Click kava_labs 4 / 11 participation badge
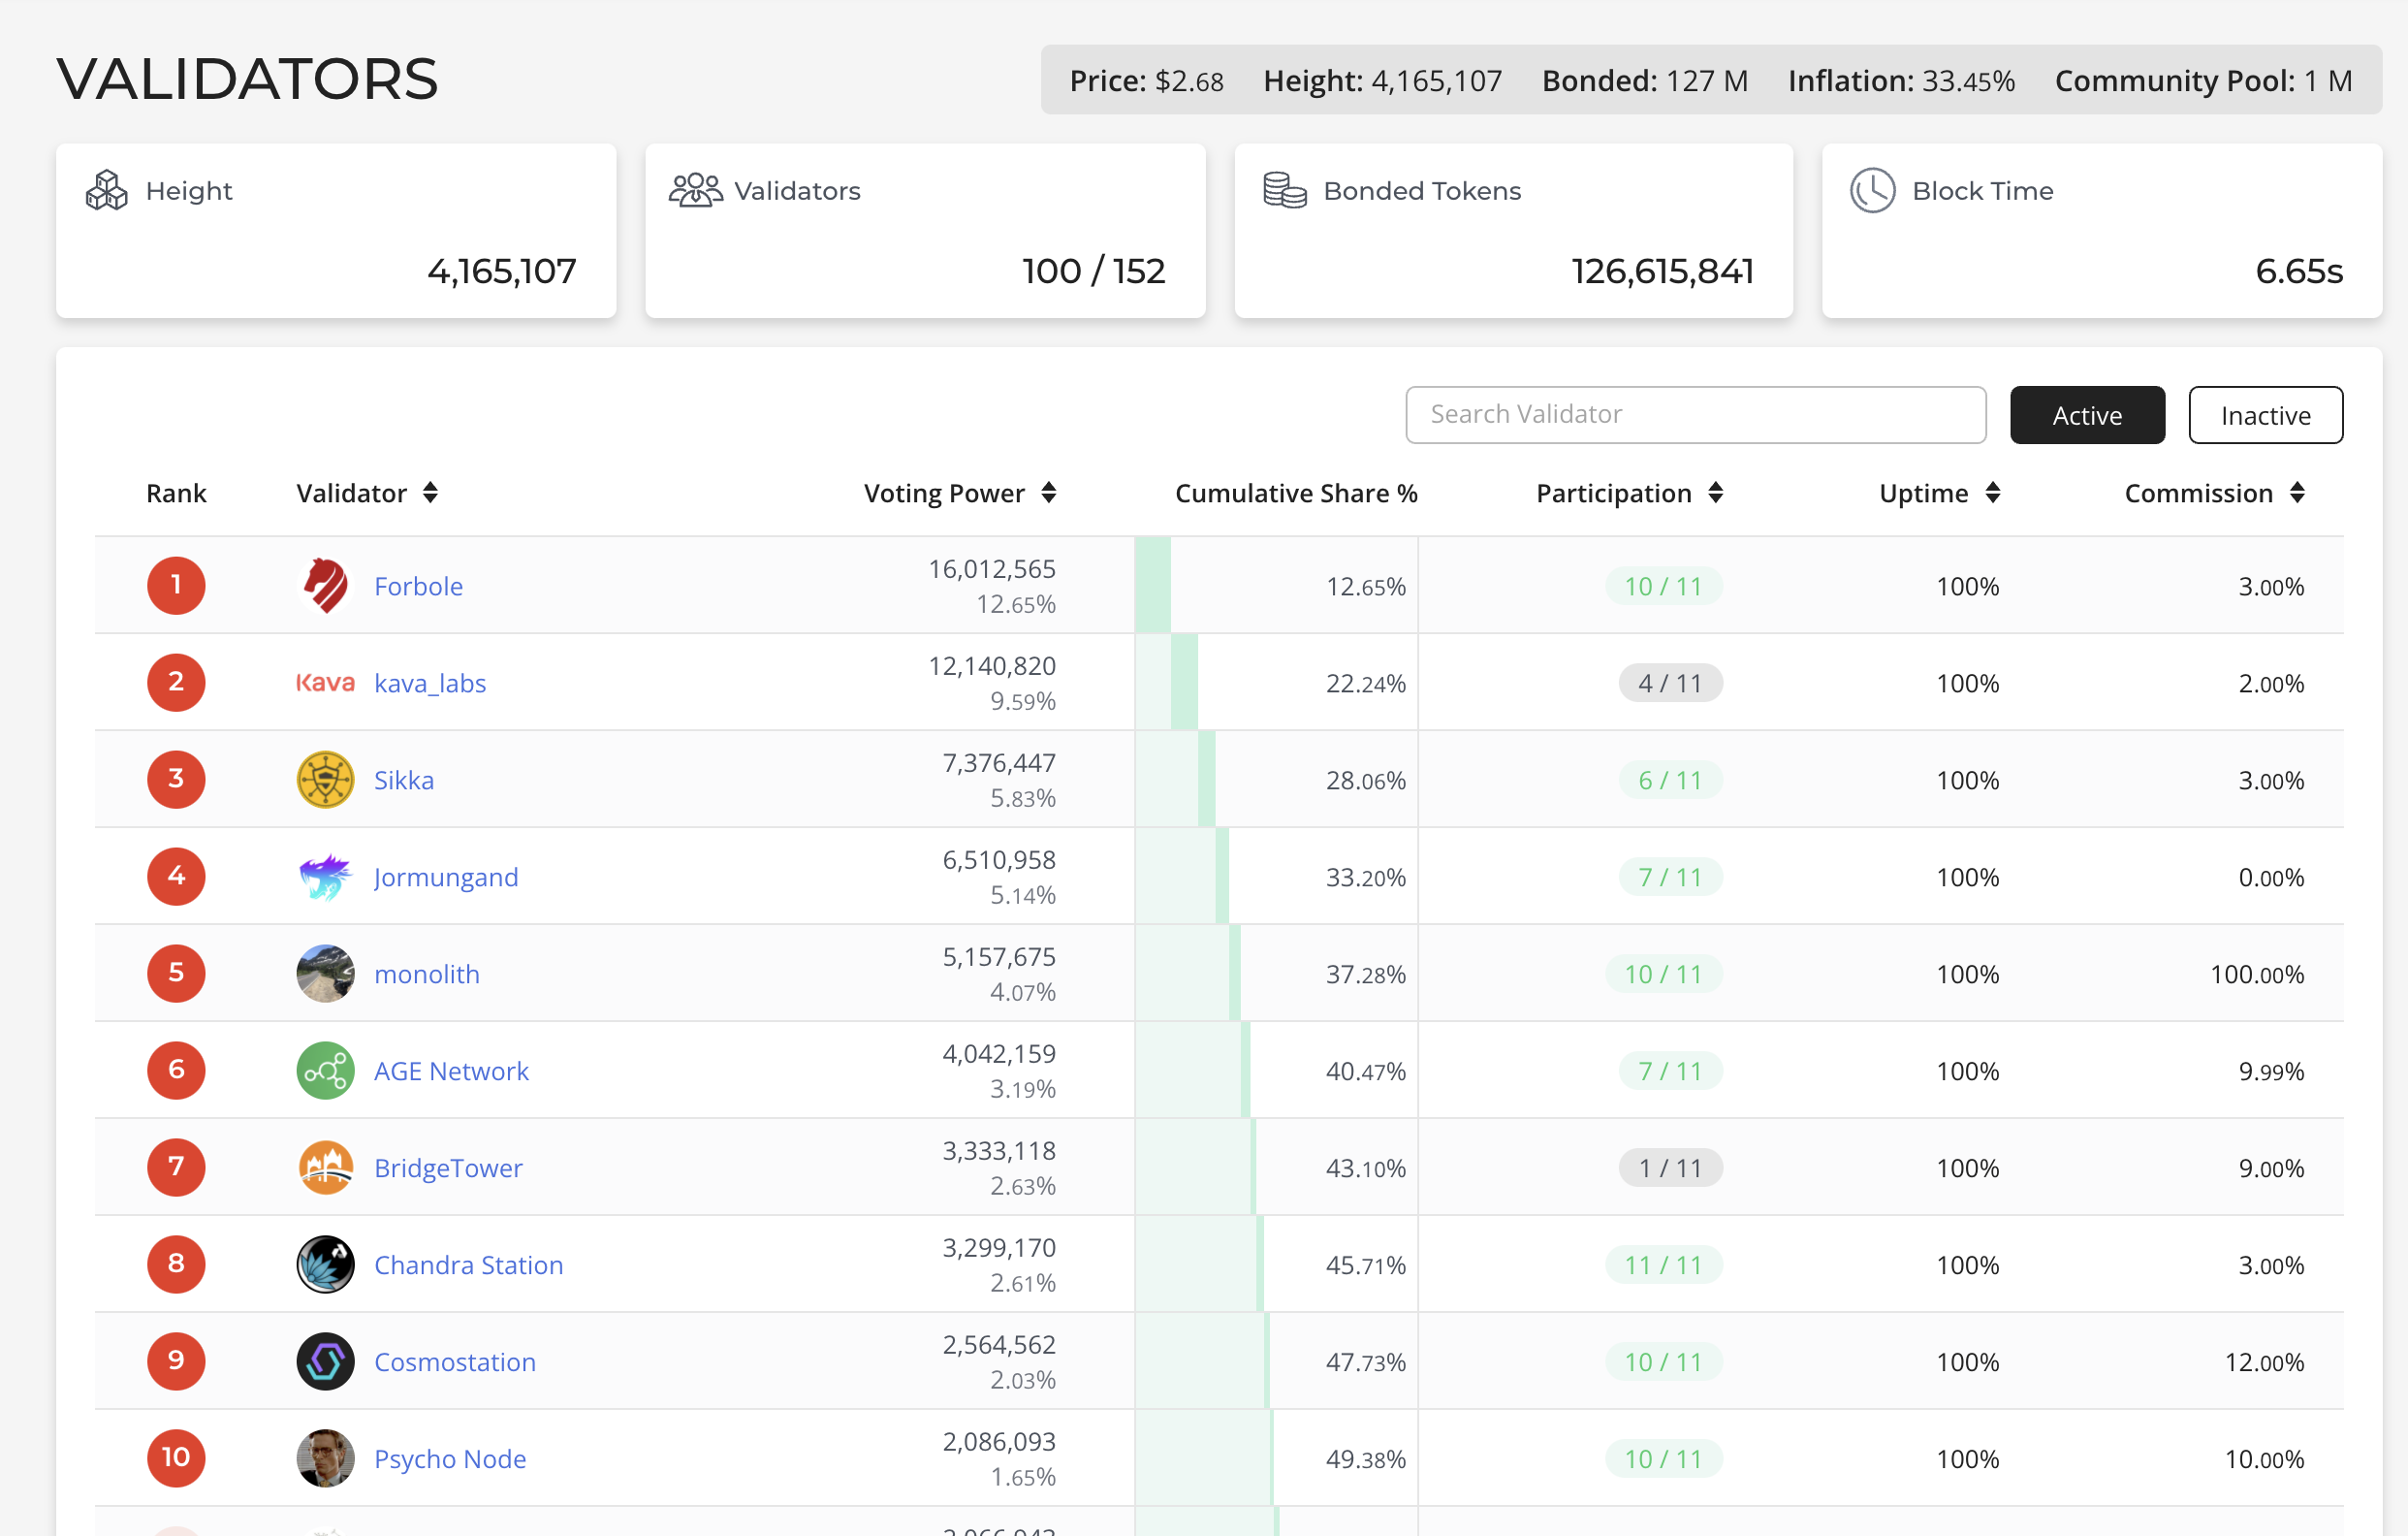This screenshot has width=2408, height=1536. pyautogui.click(x=1669, y=683)
